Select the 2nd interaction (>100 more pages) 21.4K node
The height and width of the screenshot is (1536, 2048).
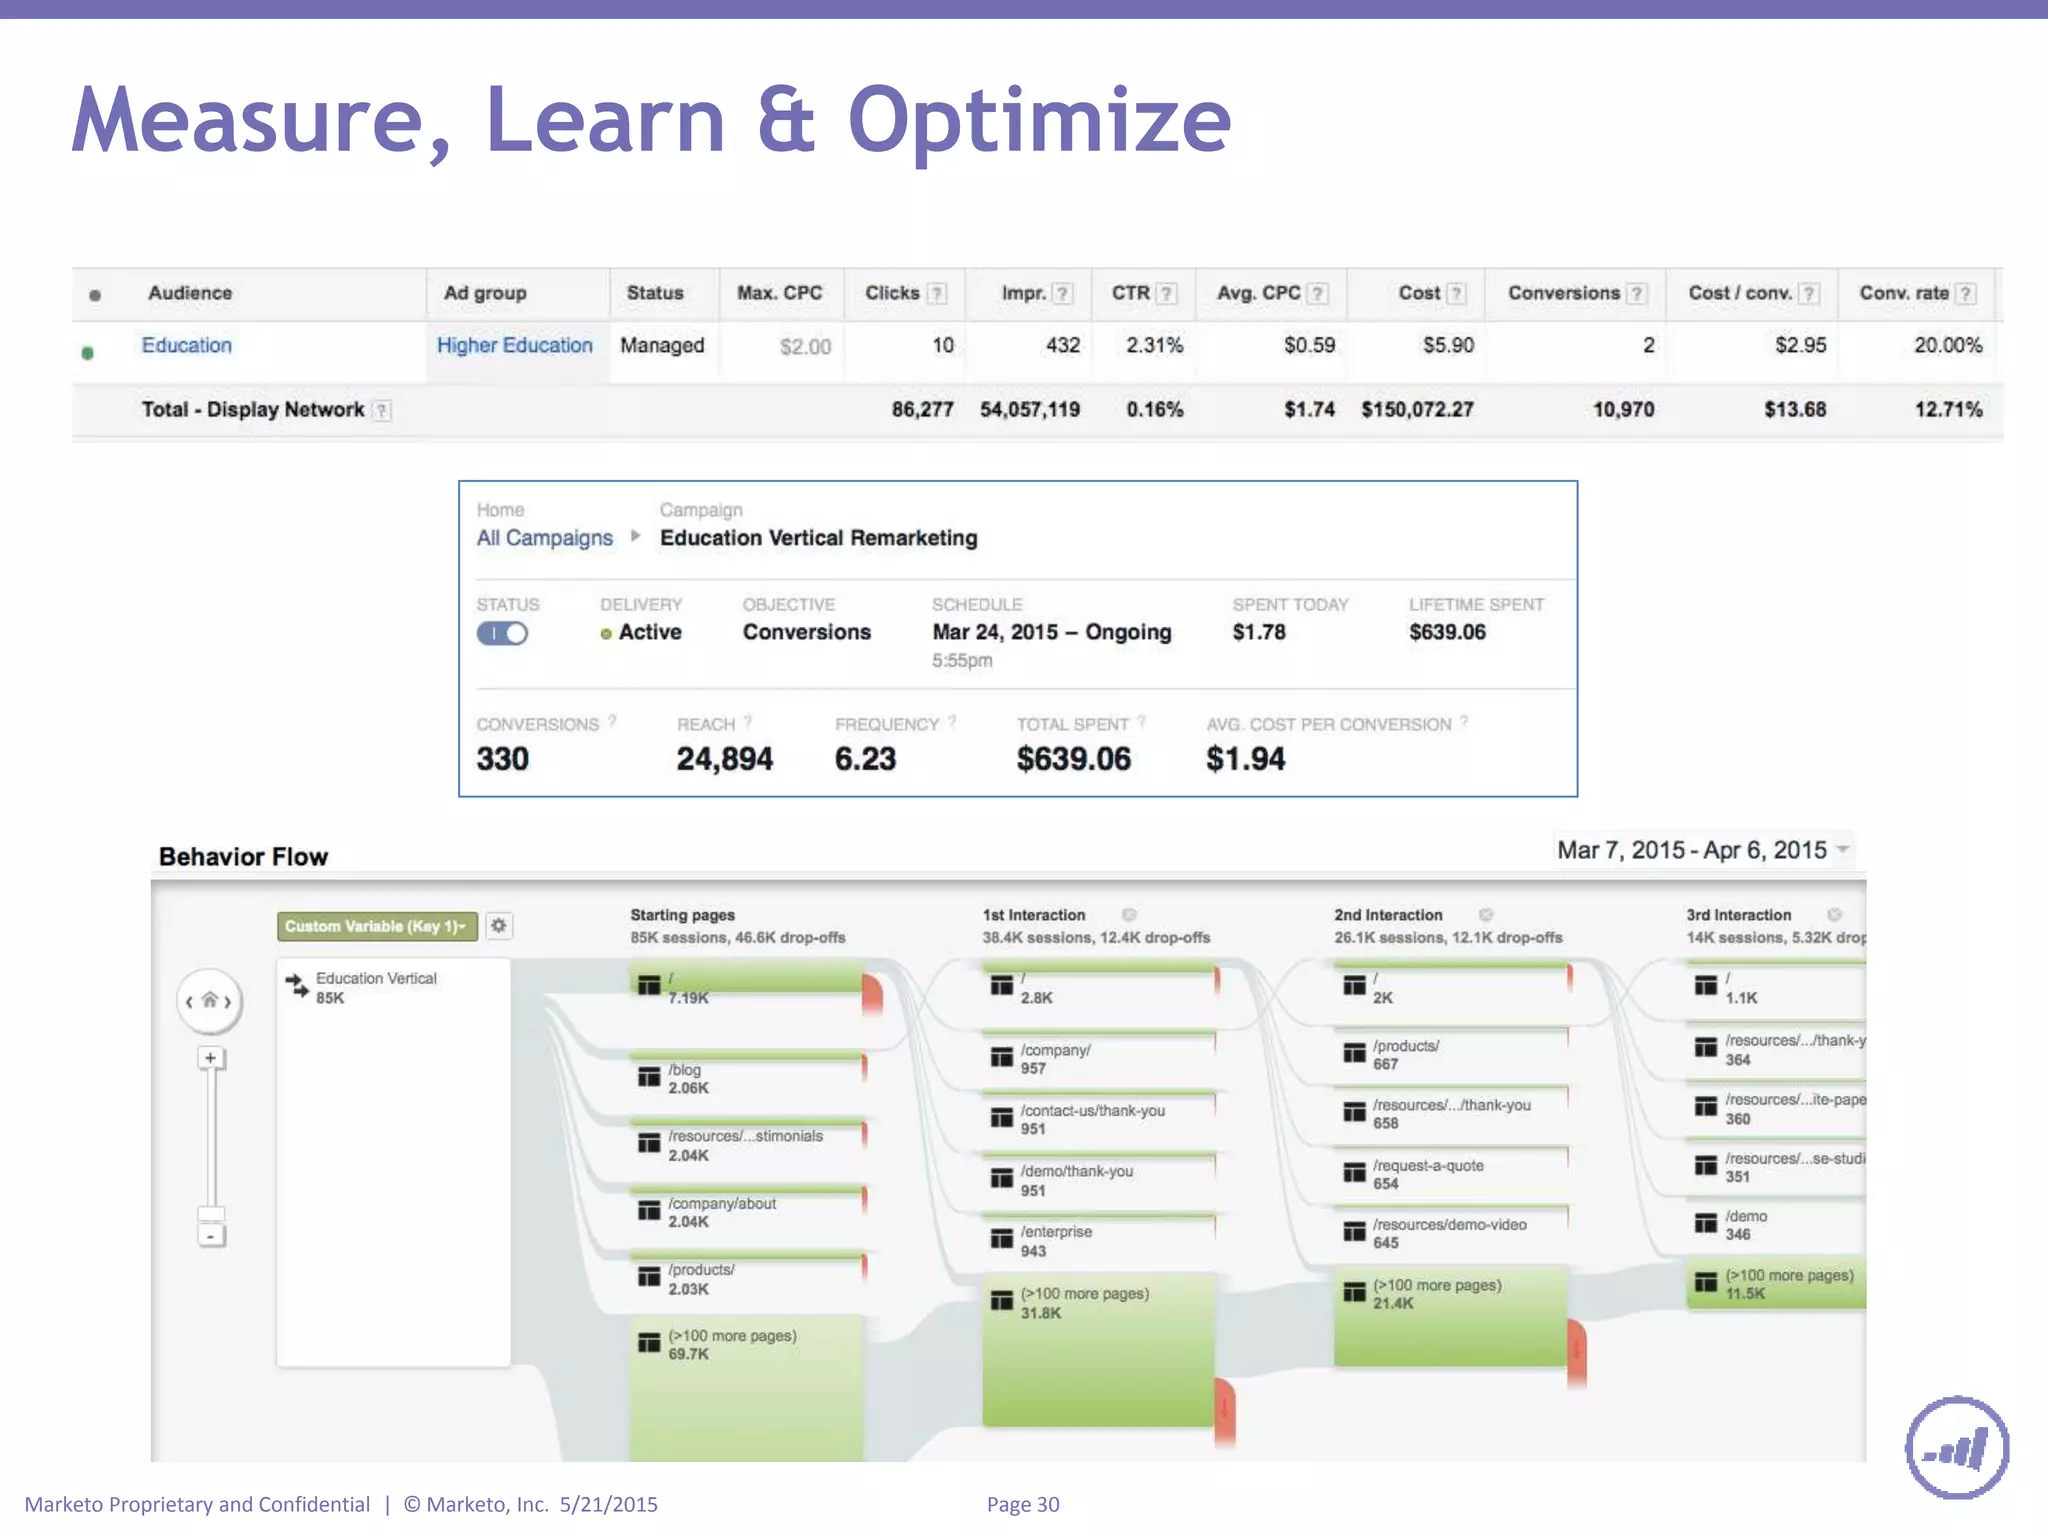1451,1316
